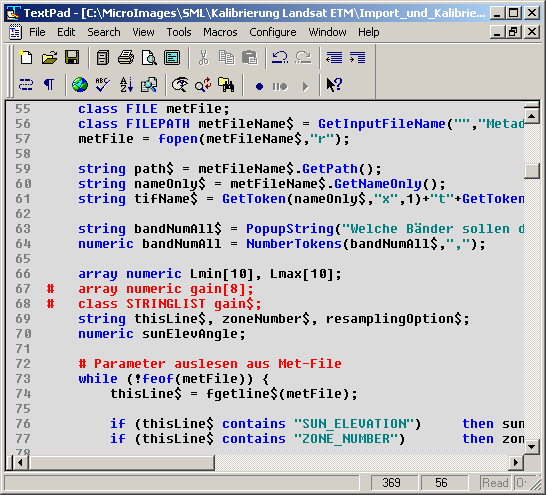
Task: Click the Print printer icon
Action: click(x=126, y=57)
